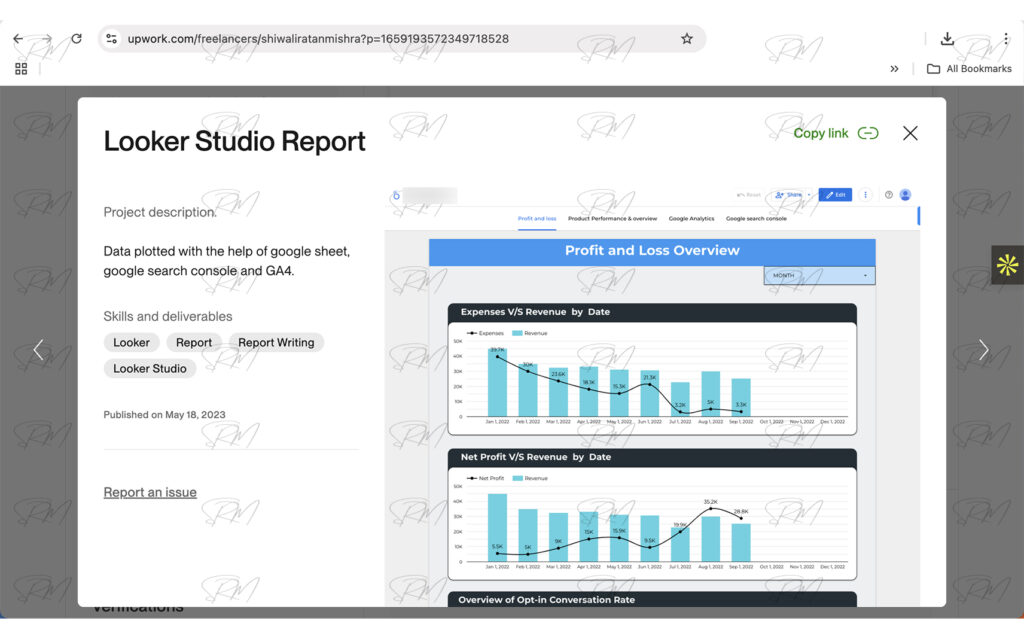Click the Expenses legend in first chart
Viewport: 1024px width, 639px height.
pos(485,333)
